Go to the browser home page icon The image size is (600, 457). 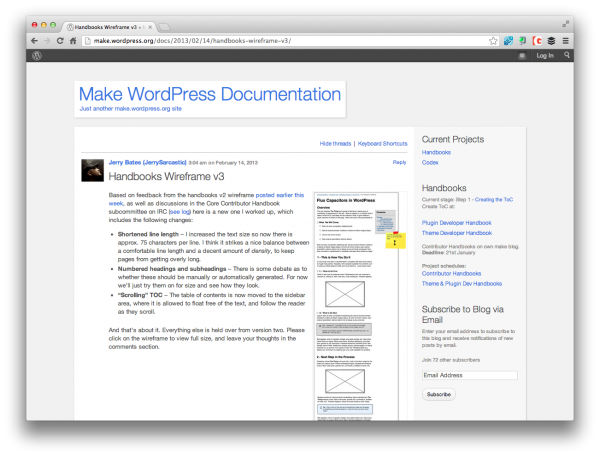coord(73,41)
